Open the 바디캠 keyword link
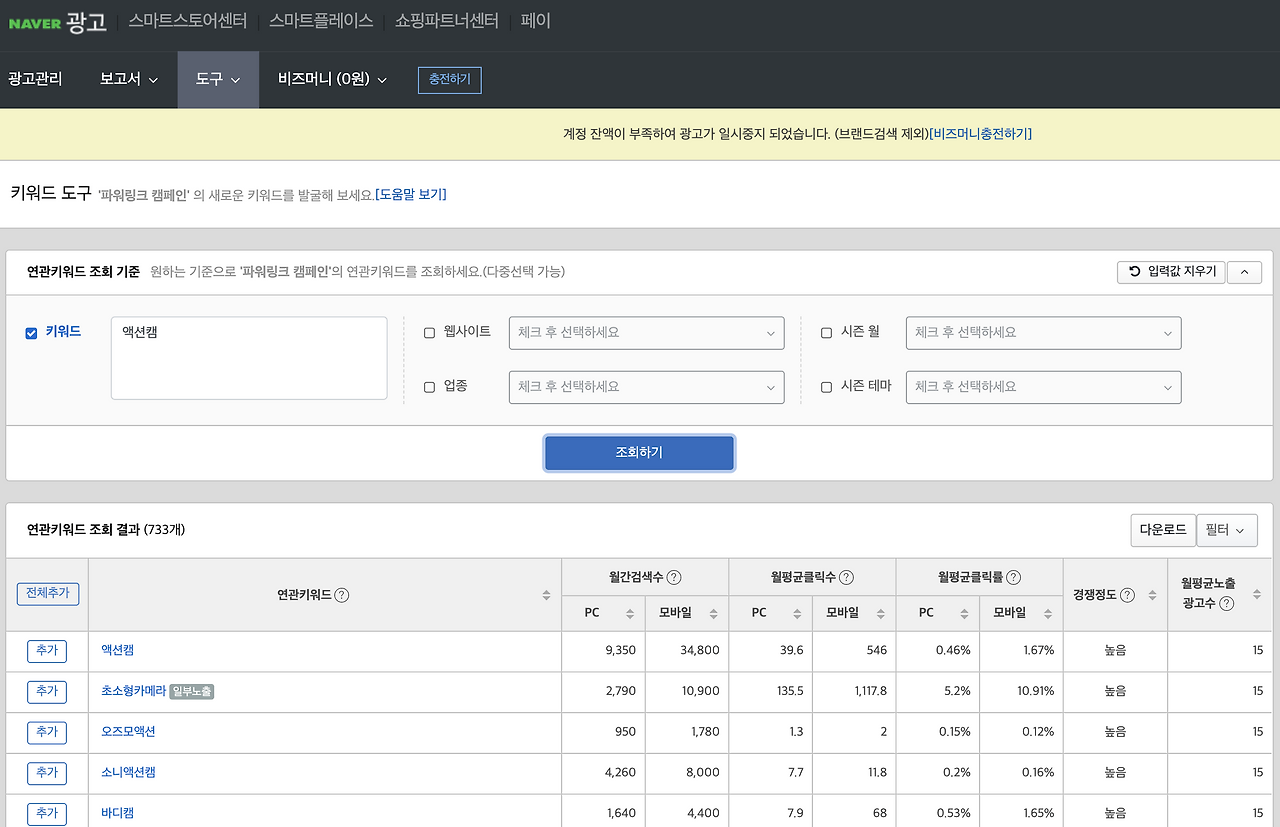Viewport: 1280px width, 827px height. [118, 813]
